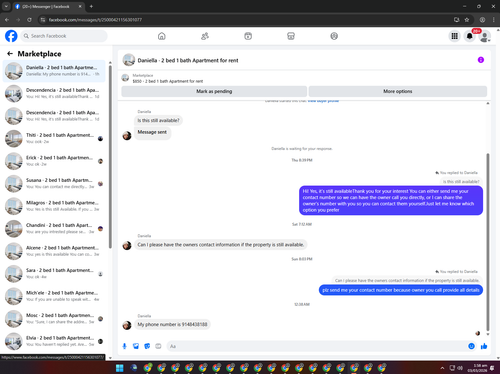500x374 pixels.
Task: Open the purple conversation info icon
Action: click(x=481, y=60)
